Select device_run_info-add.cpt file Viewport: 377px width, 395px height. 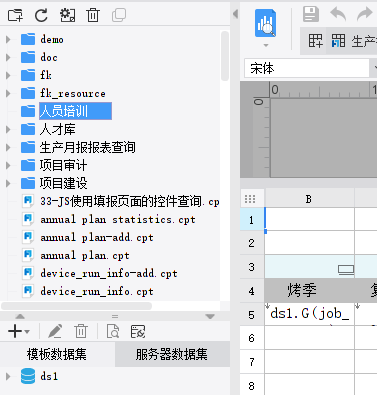point(109,273)
